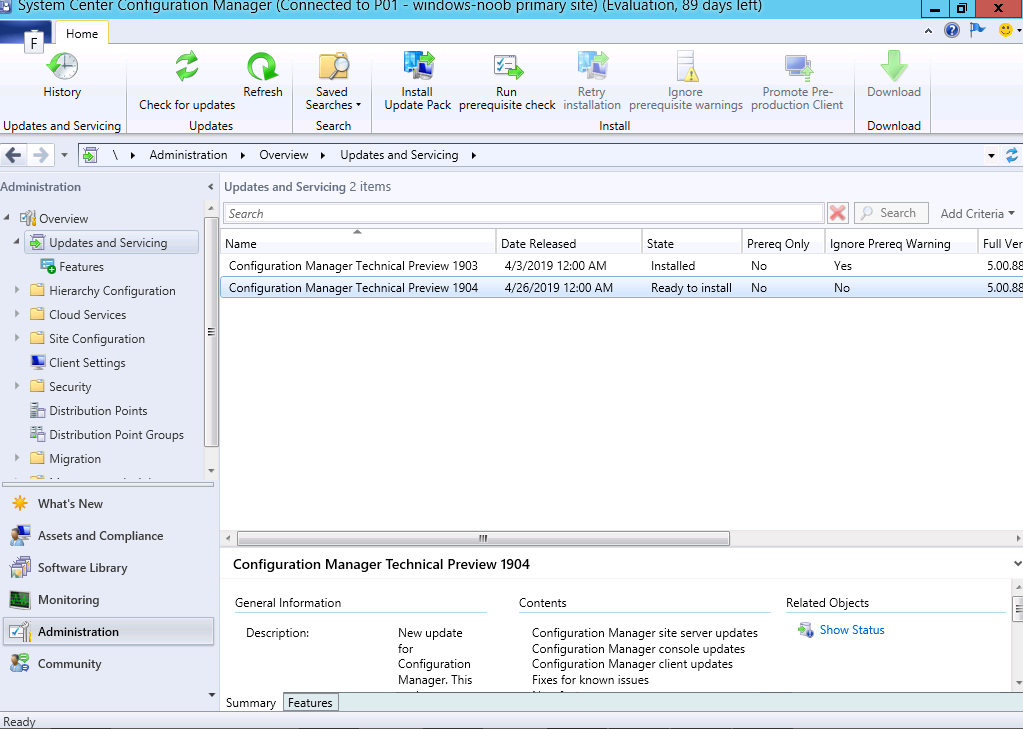
Task: Switch to the Features details tab
Action: (x=311, y=703)
